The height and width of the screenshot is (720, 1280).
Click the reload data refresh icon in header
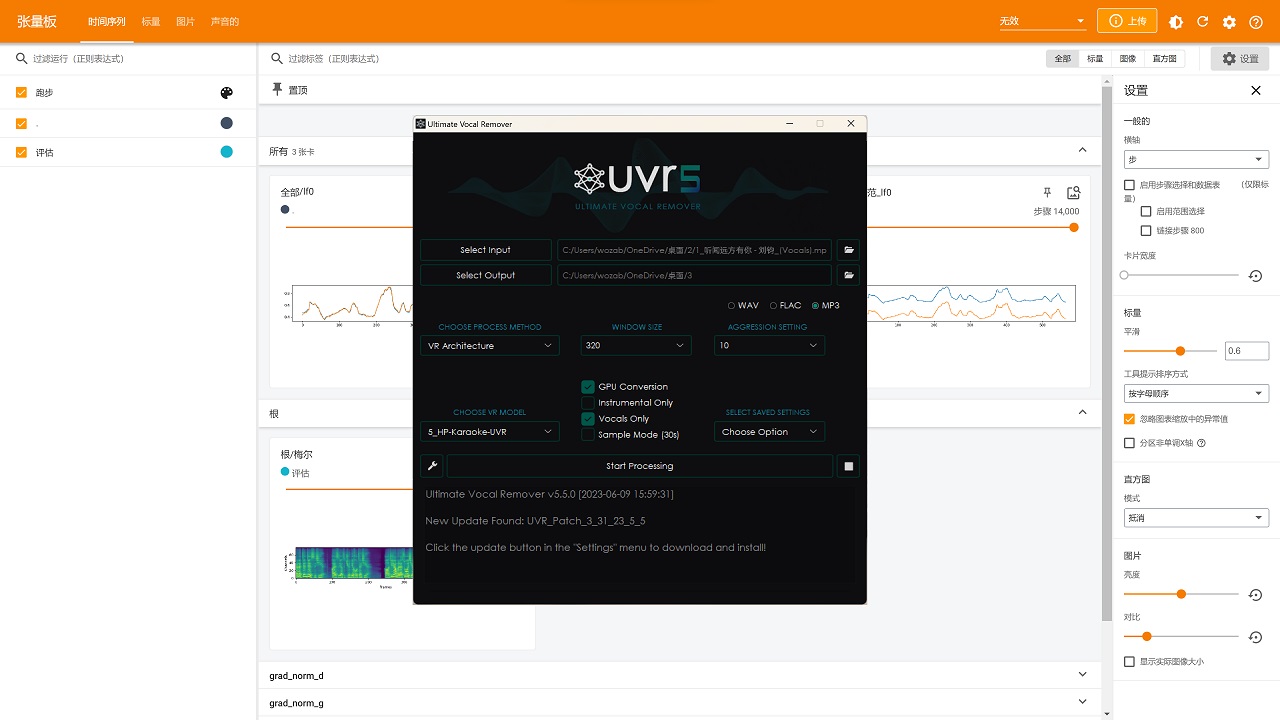[x=1203, y=21]
